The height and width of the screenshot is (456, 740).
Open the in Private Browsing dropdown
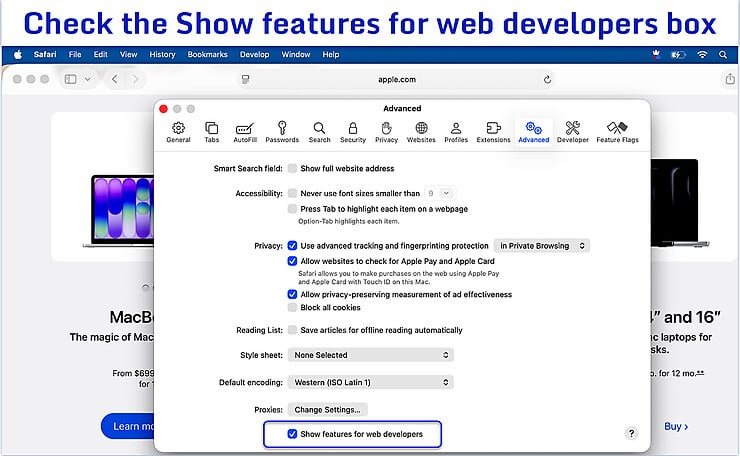[541, 245]
